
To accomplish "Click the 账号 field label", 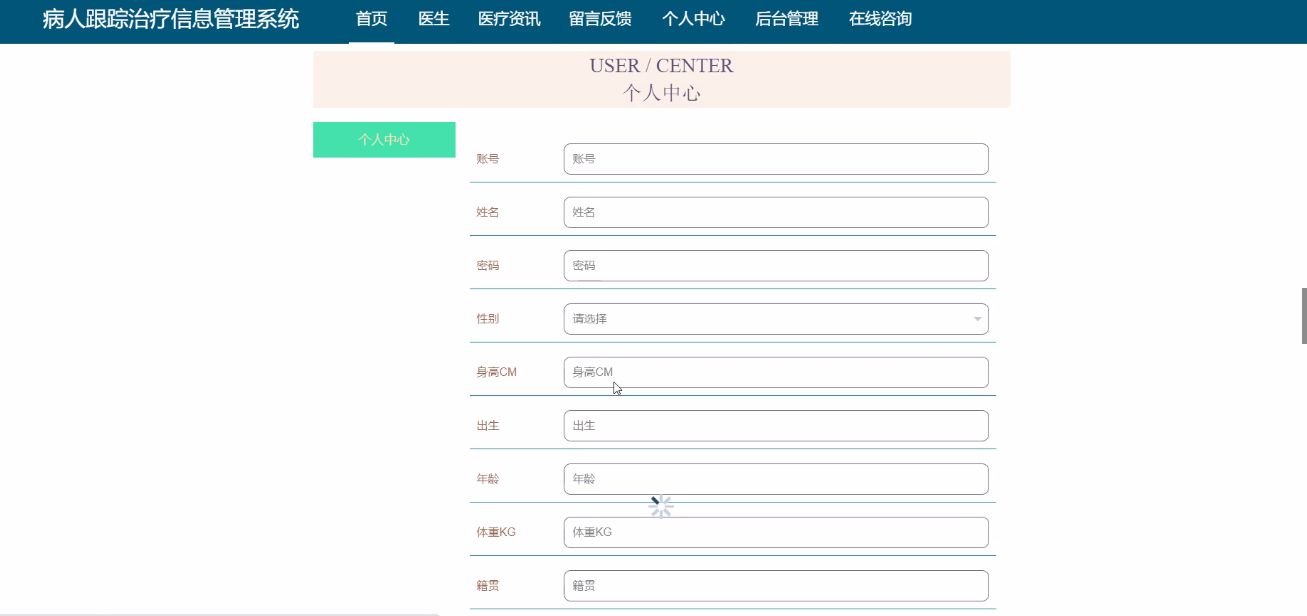I will [487, 159].
